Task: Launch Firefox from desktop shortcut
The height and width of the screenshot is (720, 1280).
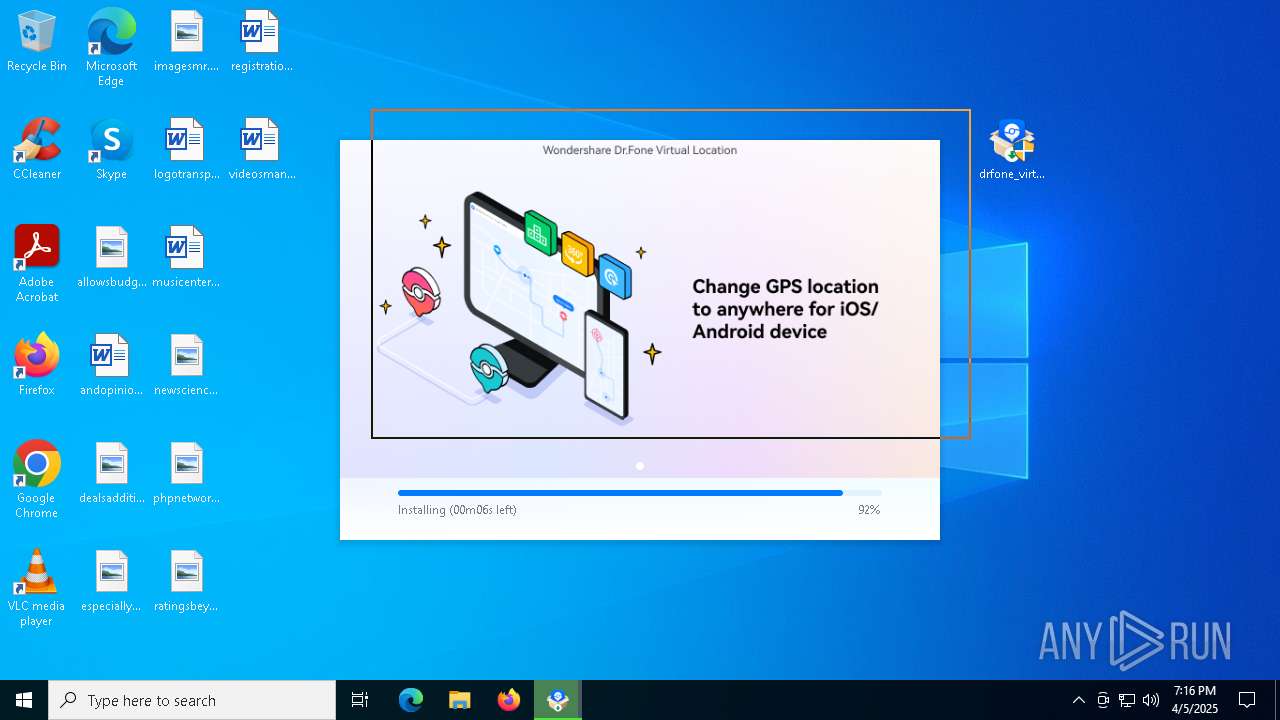Action: [x=37, y=366]
